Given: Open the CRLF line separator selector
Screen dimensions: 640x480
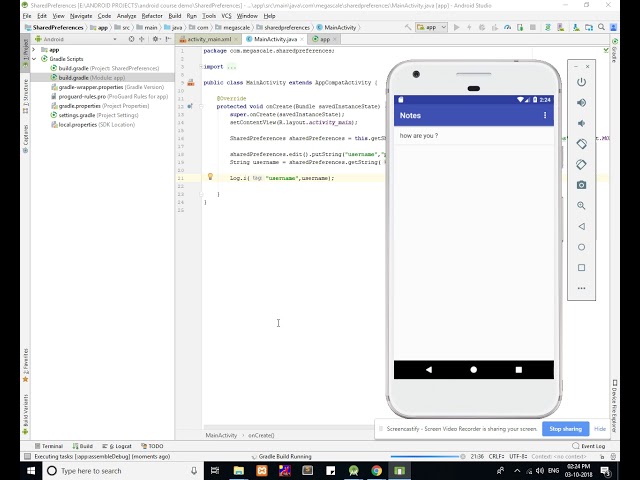Looking at the screenshot, I should [496, 456].
